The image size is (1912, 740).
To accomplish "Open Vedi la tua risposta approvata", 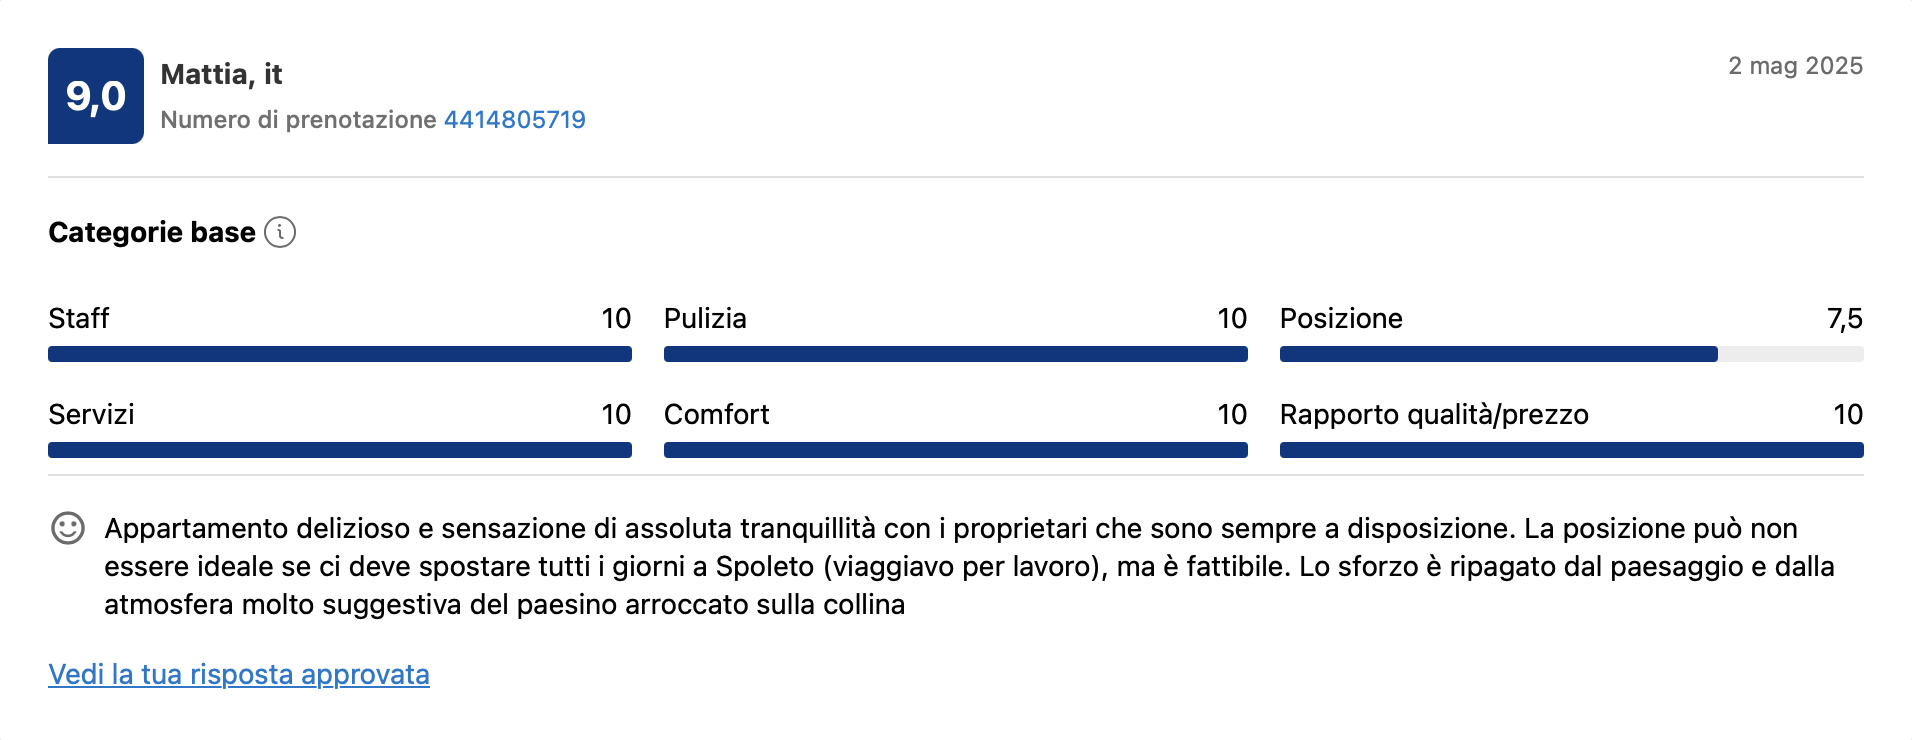I will pyautogui.click(x=238, y=674).
